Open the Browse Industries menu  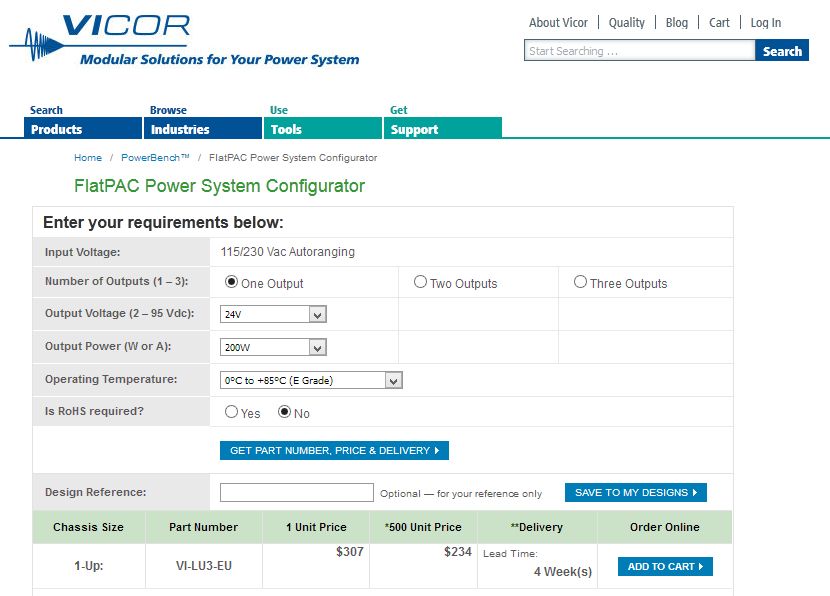(203, 128)
